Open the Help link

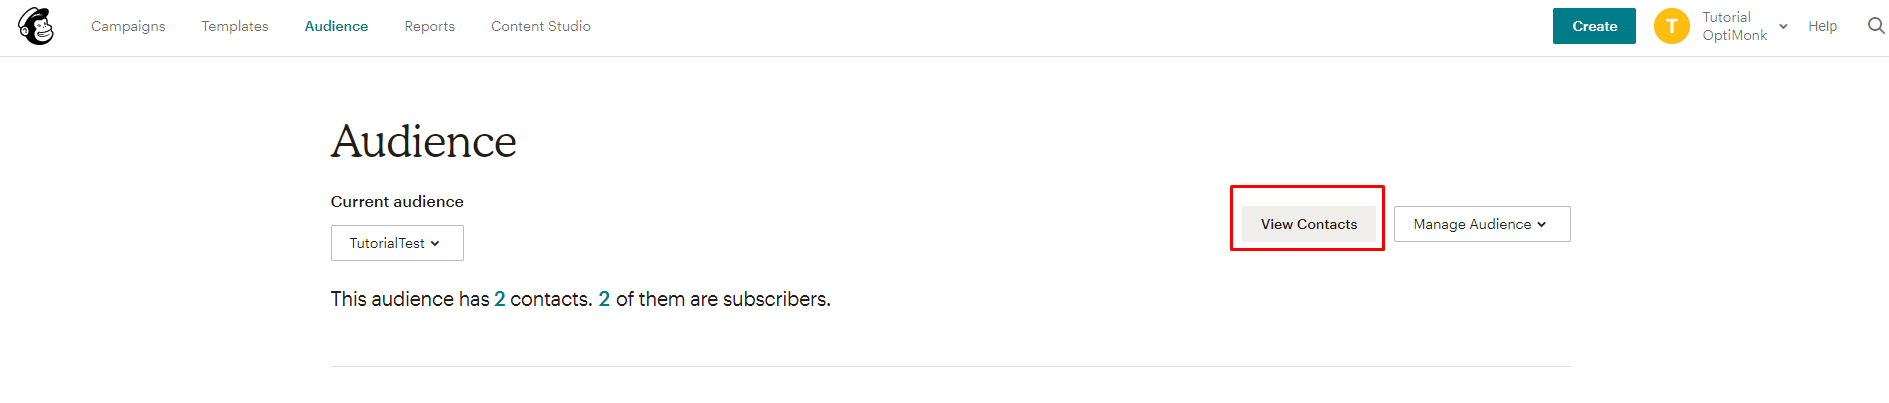tap(1822, 26)
